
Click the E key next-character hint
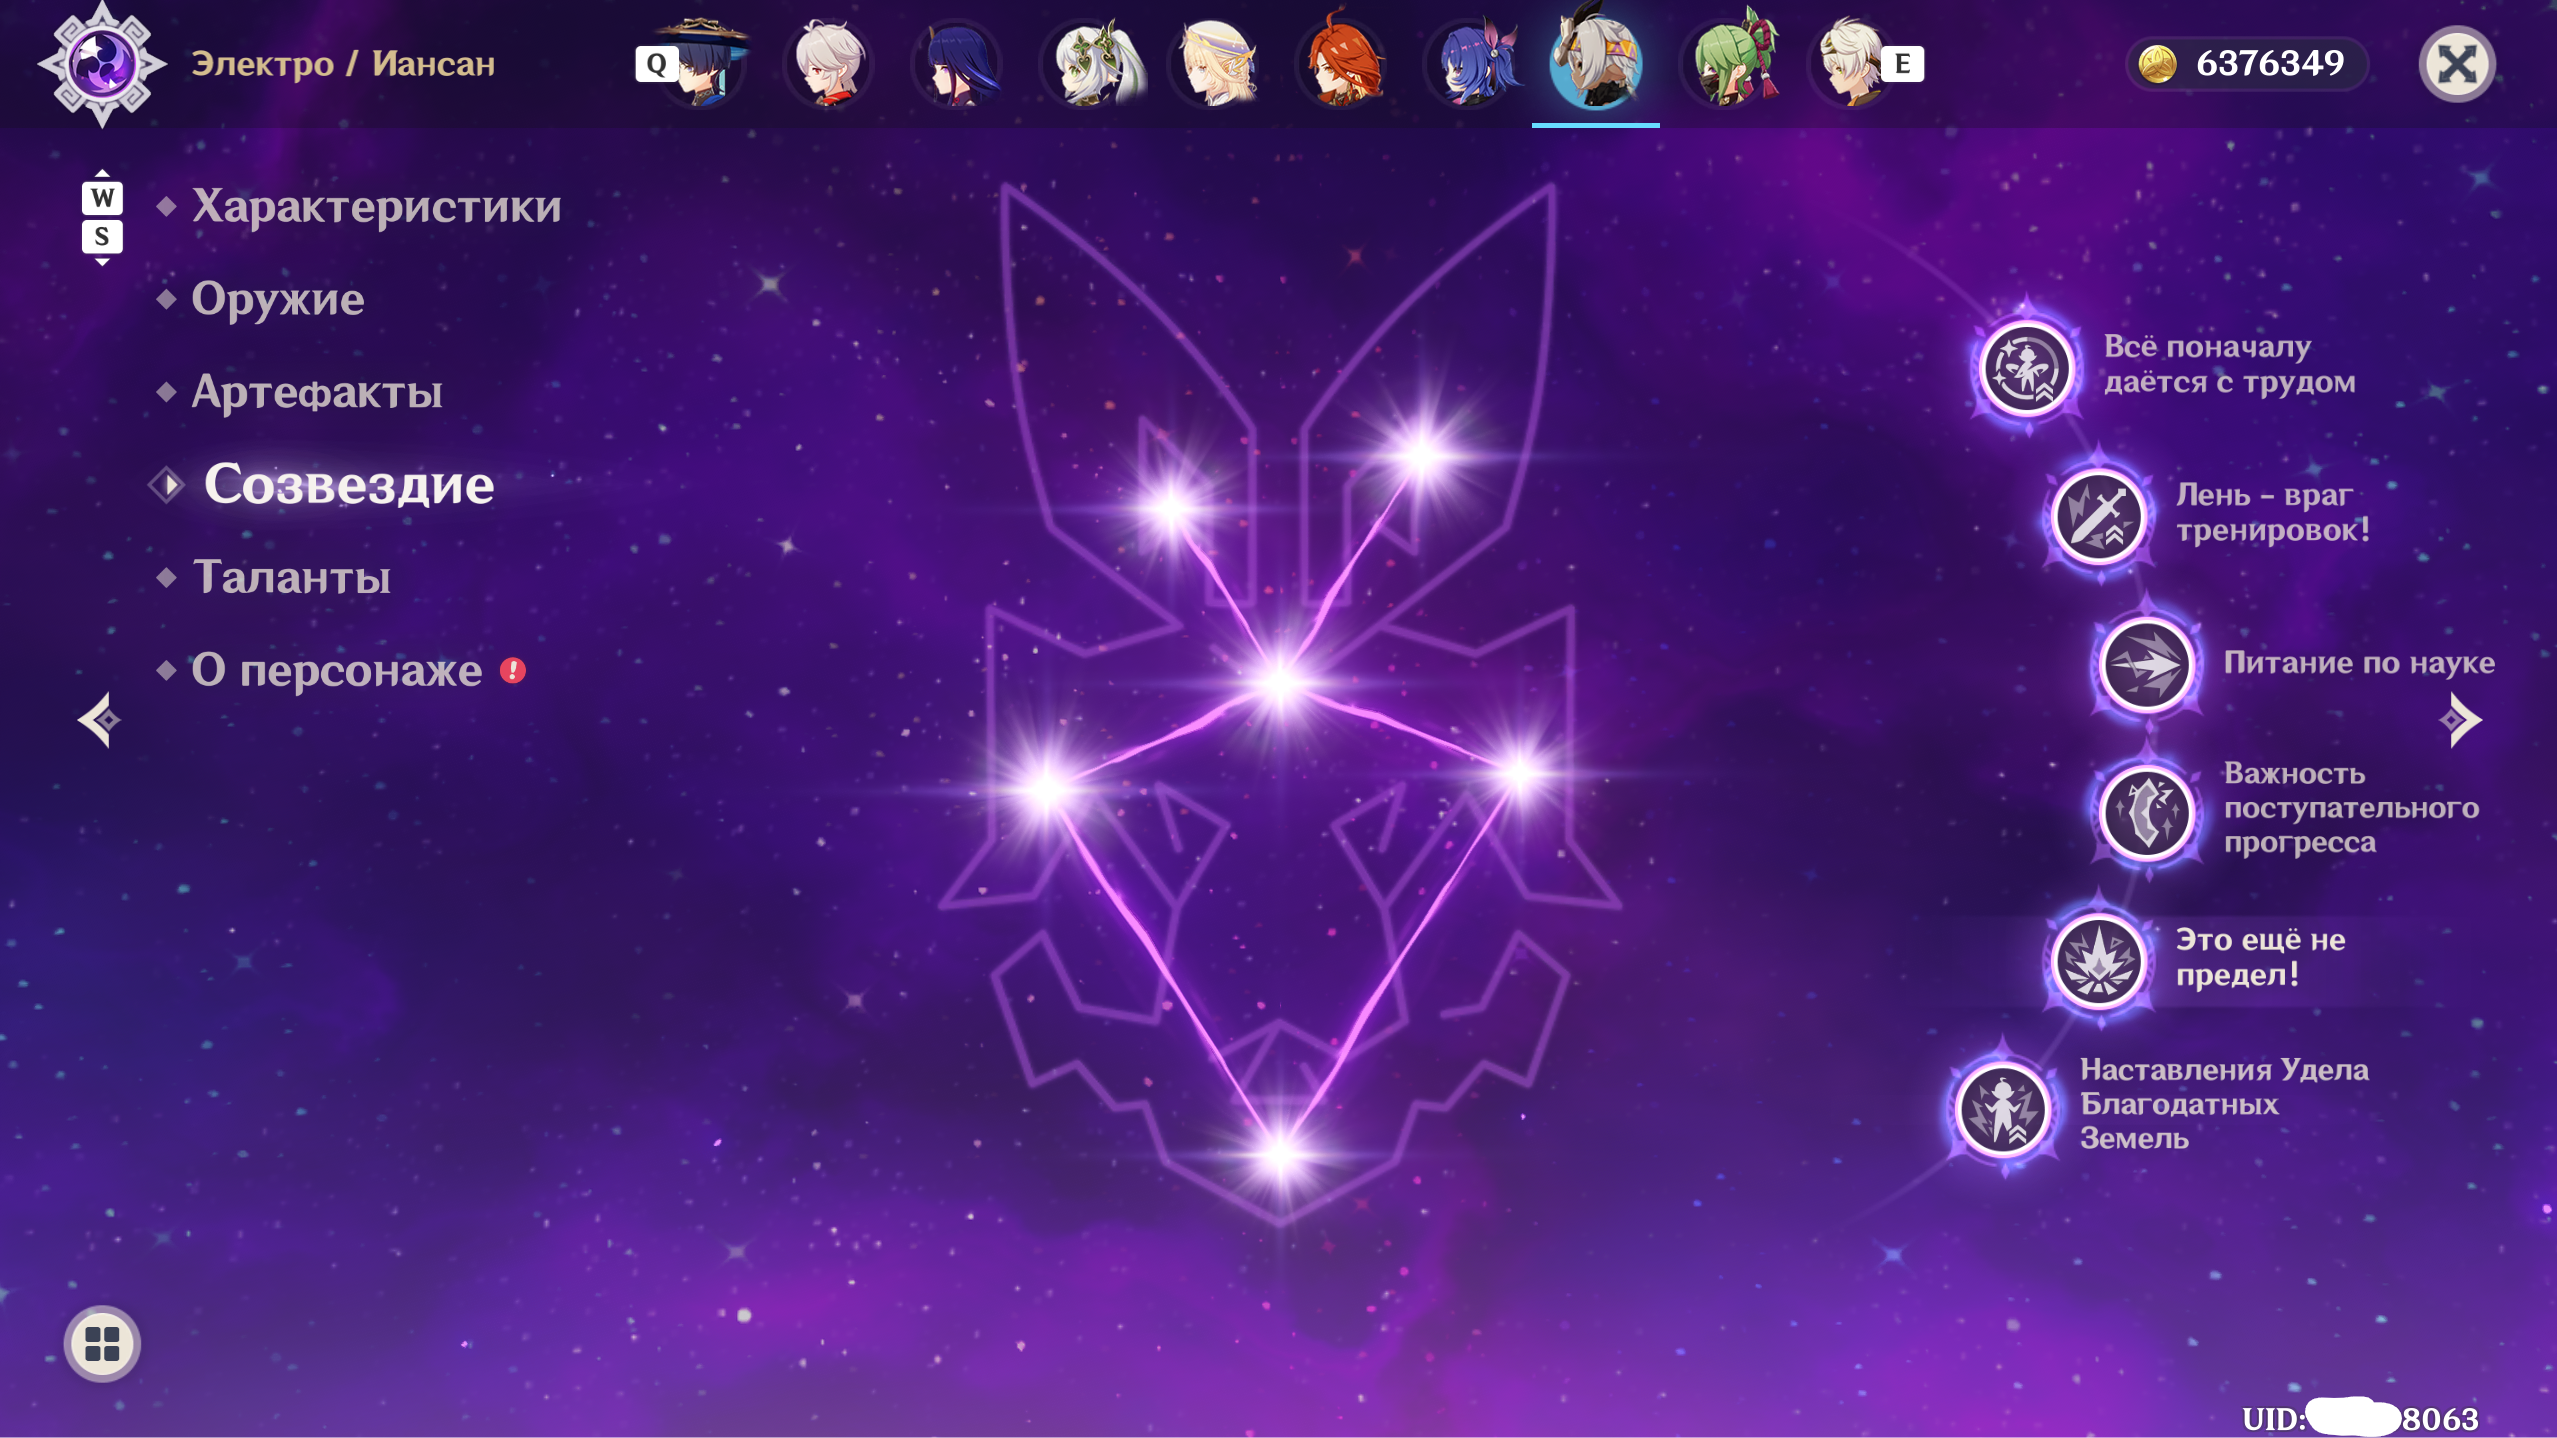[x=1902, y=64]
